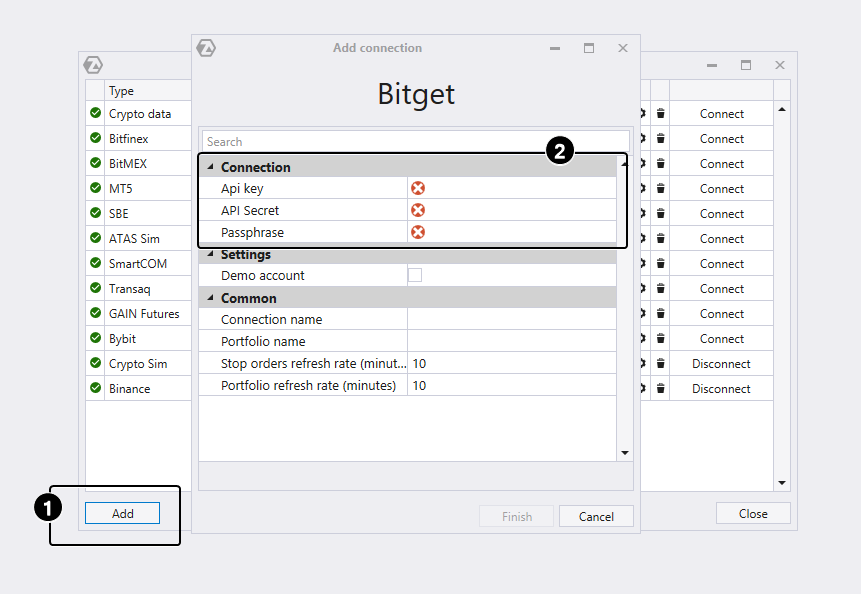This screenshot has height=594, width=861.
Task: Click the trash icon in the Binance row
Action: (x=660, y=389)
